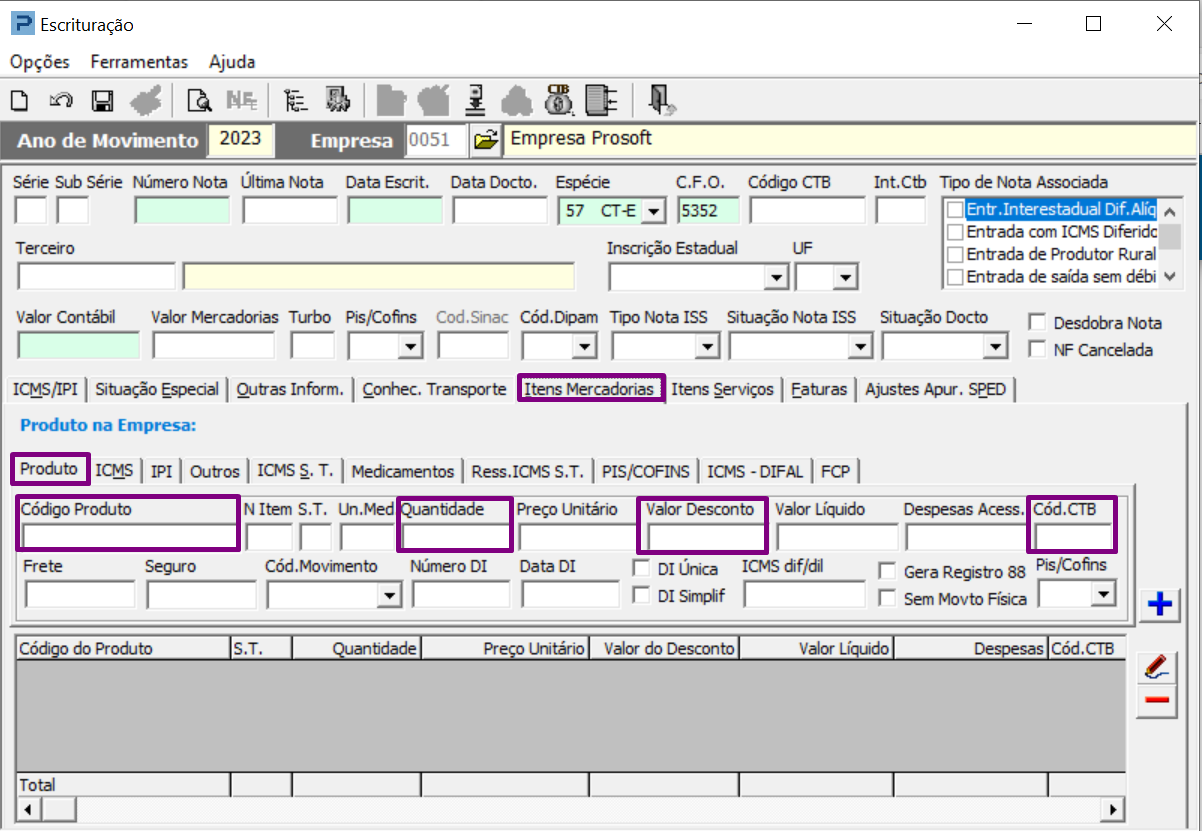Open the Situação Docto dropdown
1202x831 pixels.
click(x=994, y=347)
